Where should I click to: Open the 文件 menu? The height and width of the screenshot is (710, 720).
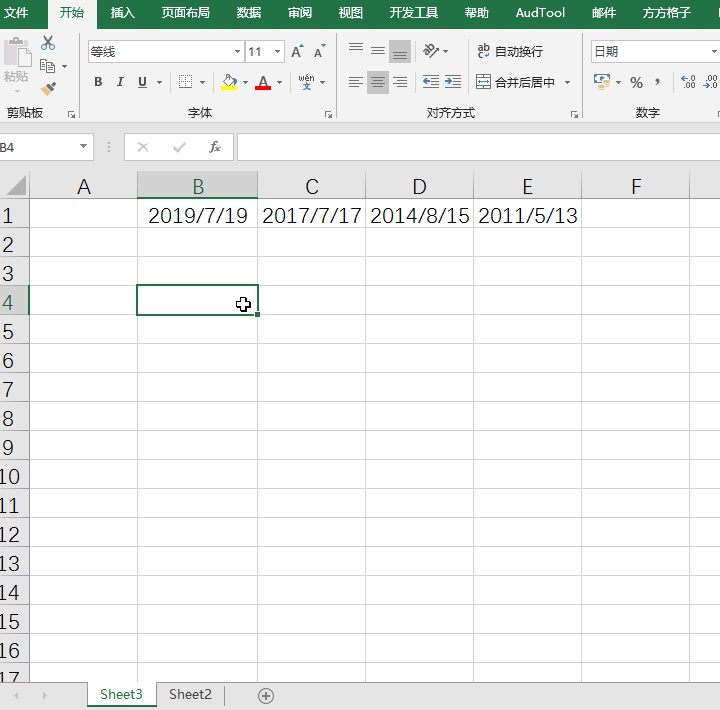click(17, 13)
